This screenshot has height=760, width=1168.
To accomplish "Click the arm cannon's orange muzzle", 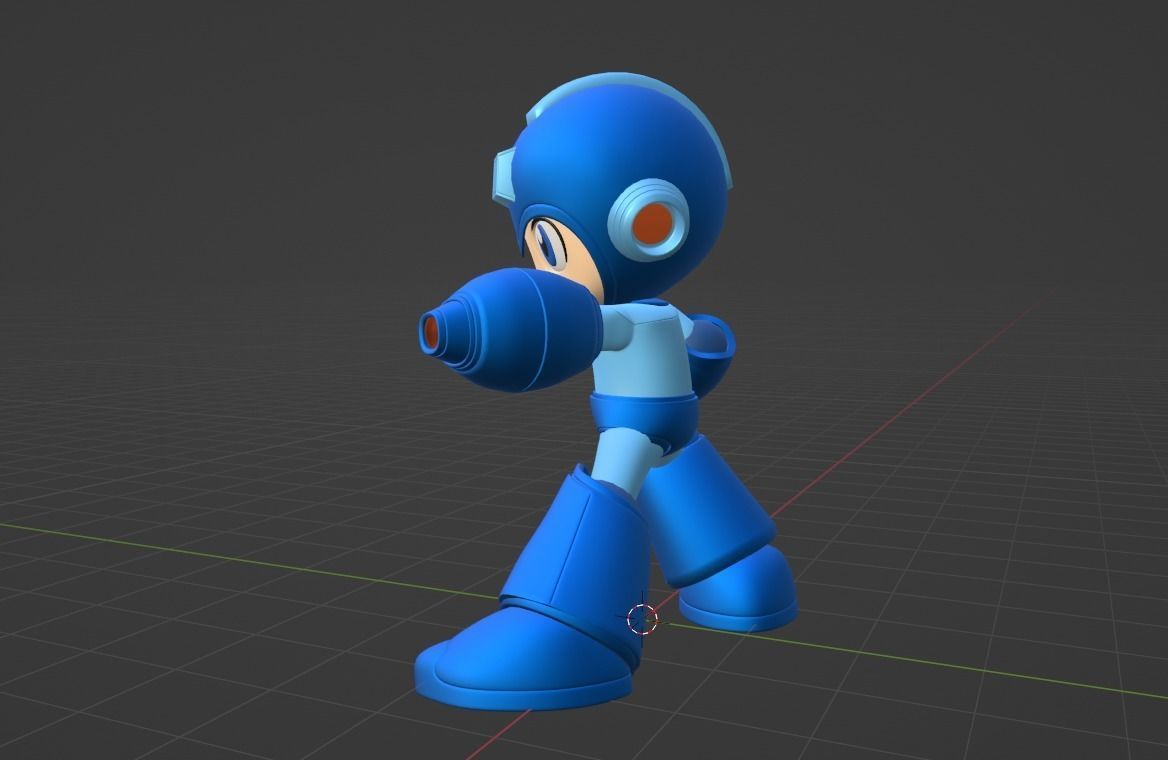I will (430, 333).
